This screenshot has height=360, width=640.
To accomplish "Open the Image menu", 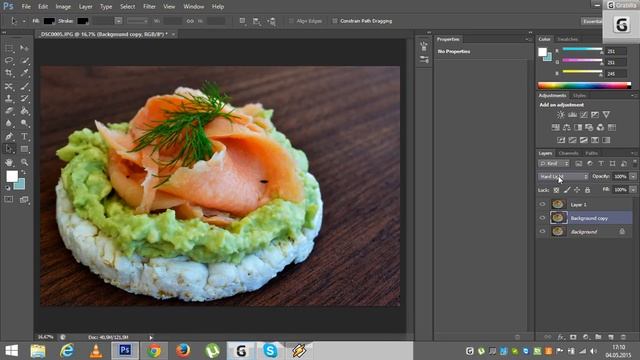I will coord(63,7).
